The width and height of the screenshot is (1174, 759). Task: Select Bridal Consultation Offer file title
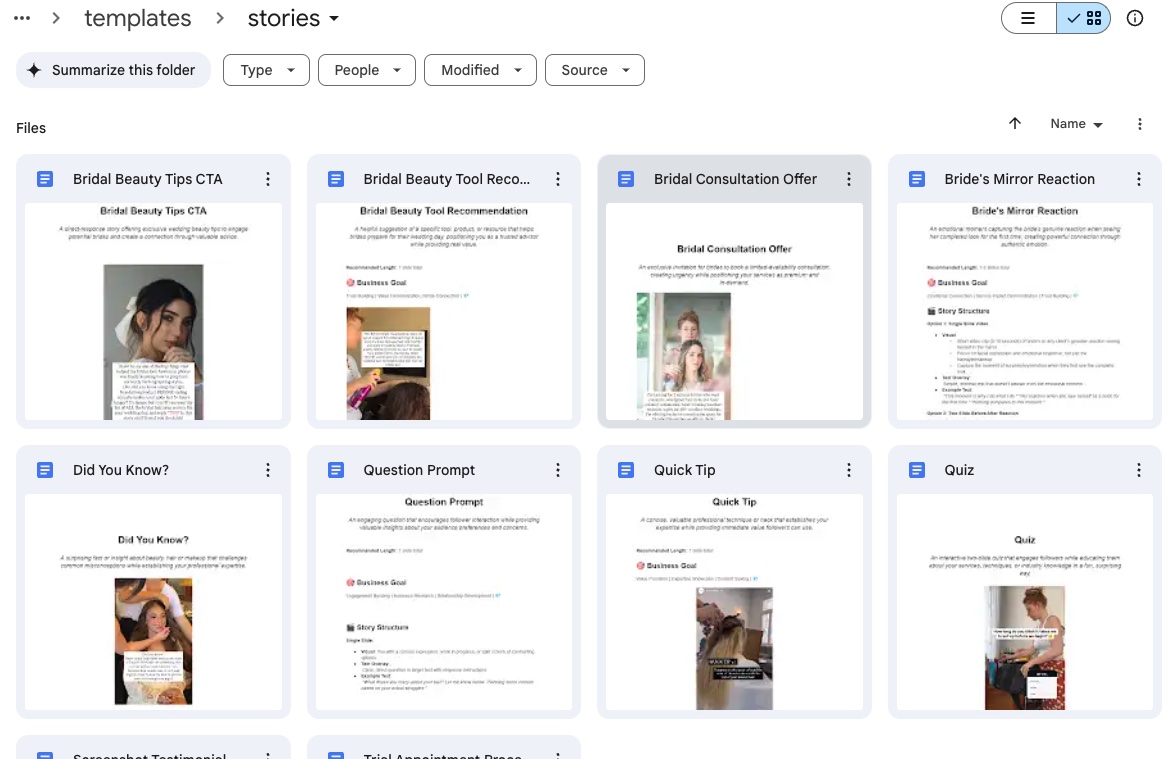point(735,179)
